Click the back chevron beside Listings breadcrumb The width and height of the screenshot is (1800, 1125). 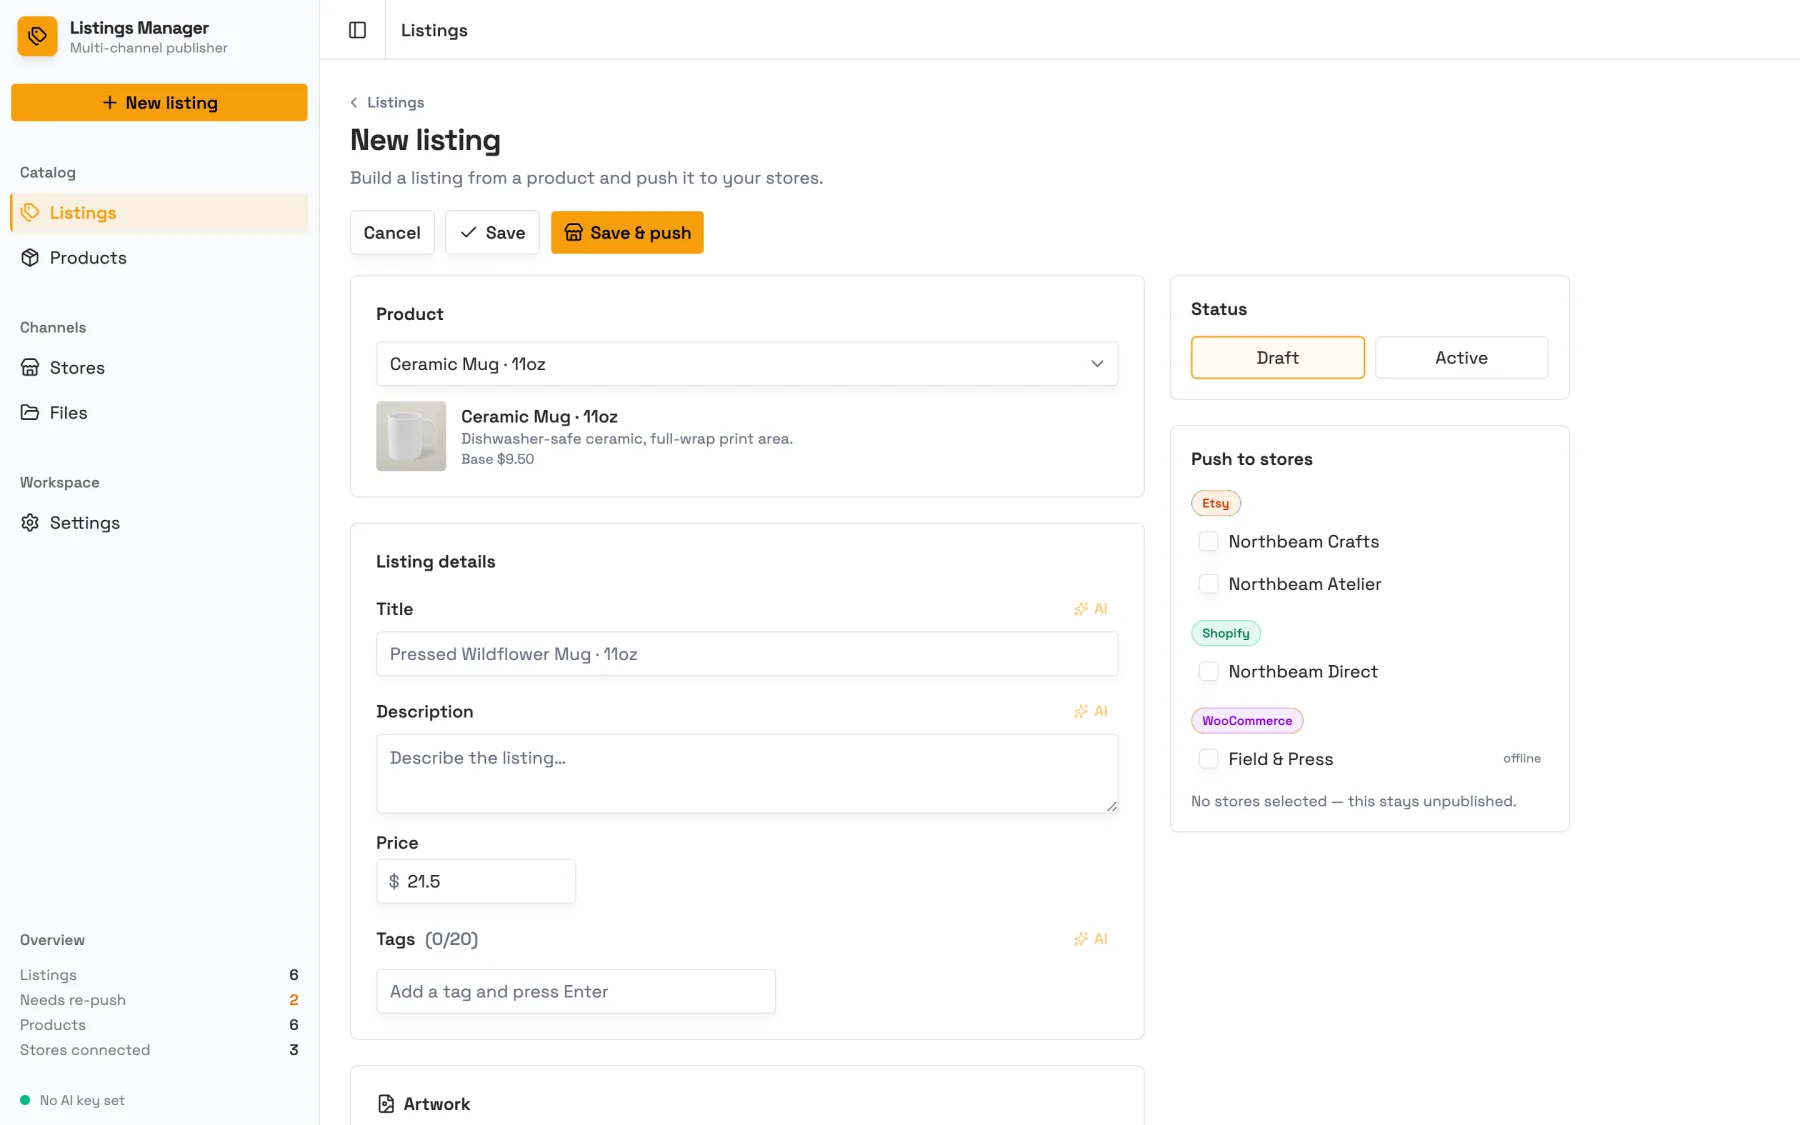coord(354,102)
